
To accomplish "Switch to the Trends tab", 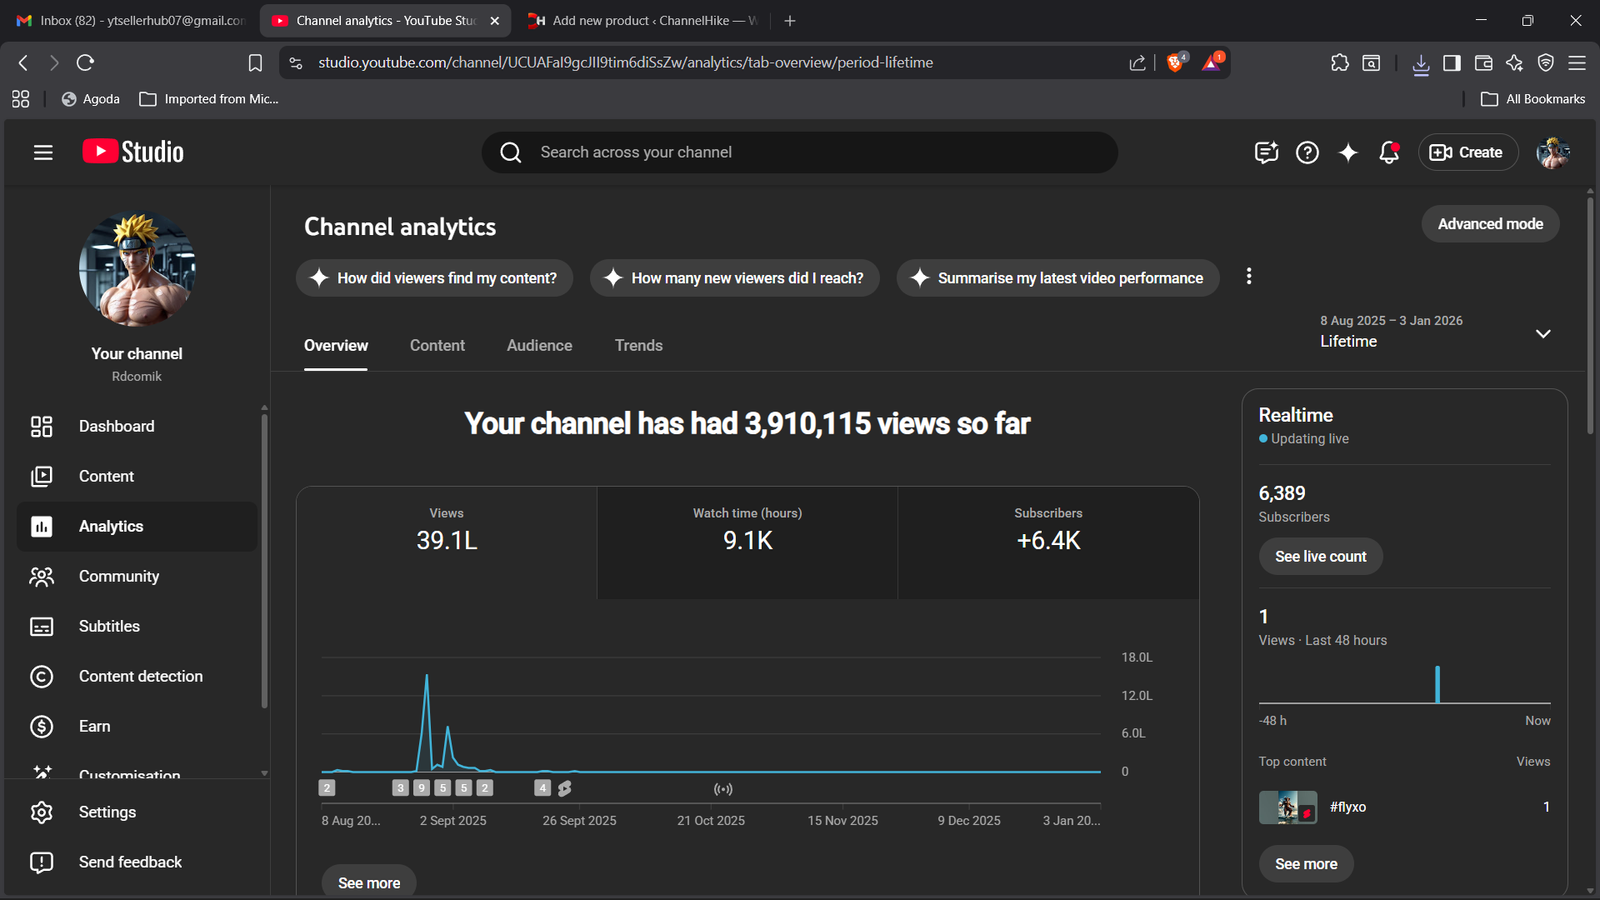I will (x=638, y=345).
